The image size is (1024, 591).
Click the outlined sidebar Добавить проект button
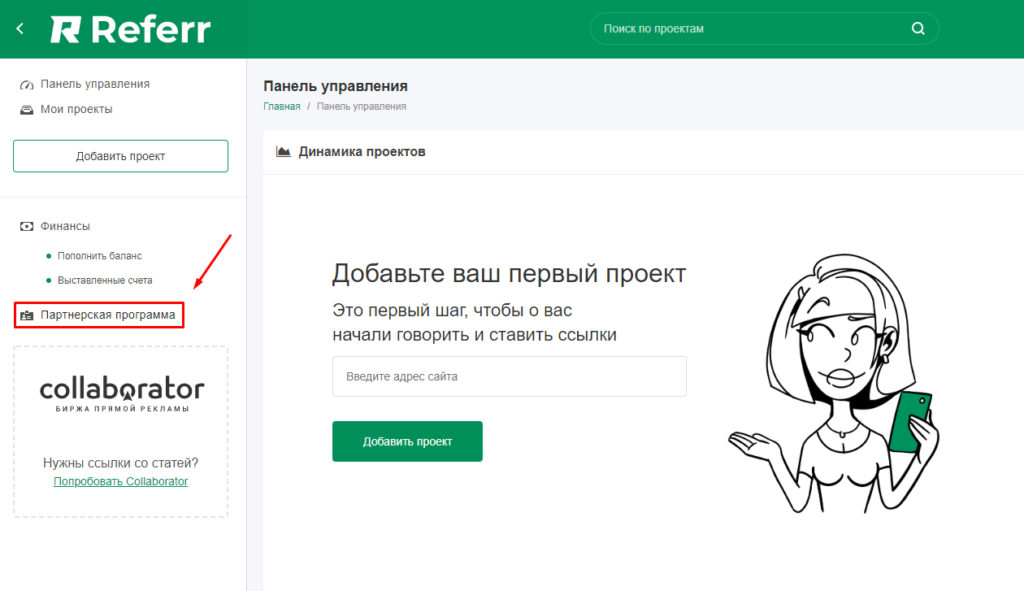click(x=120, y=156)
